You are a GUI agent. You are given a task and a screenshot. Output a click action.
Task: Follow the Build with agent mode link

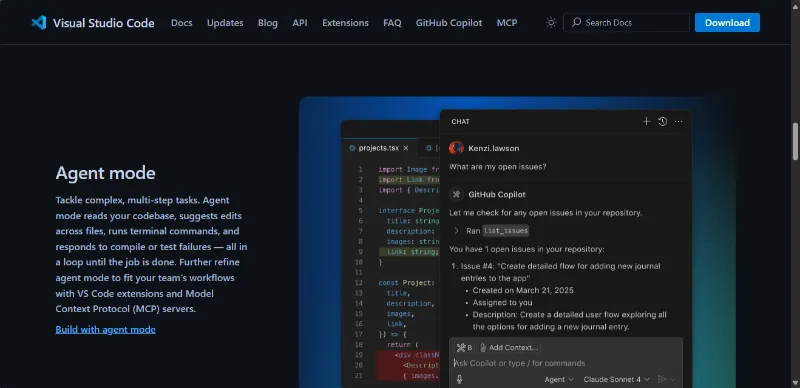[x=106, y=329]
